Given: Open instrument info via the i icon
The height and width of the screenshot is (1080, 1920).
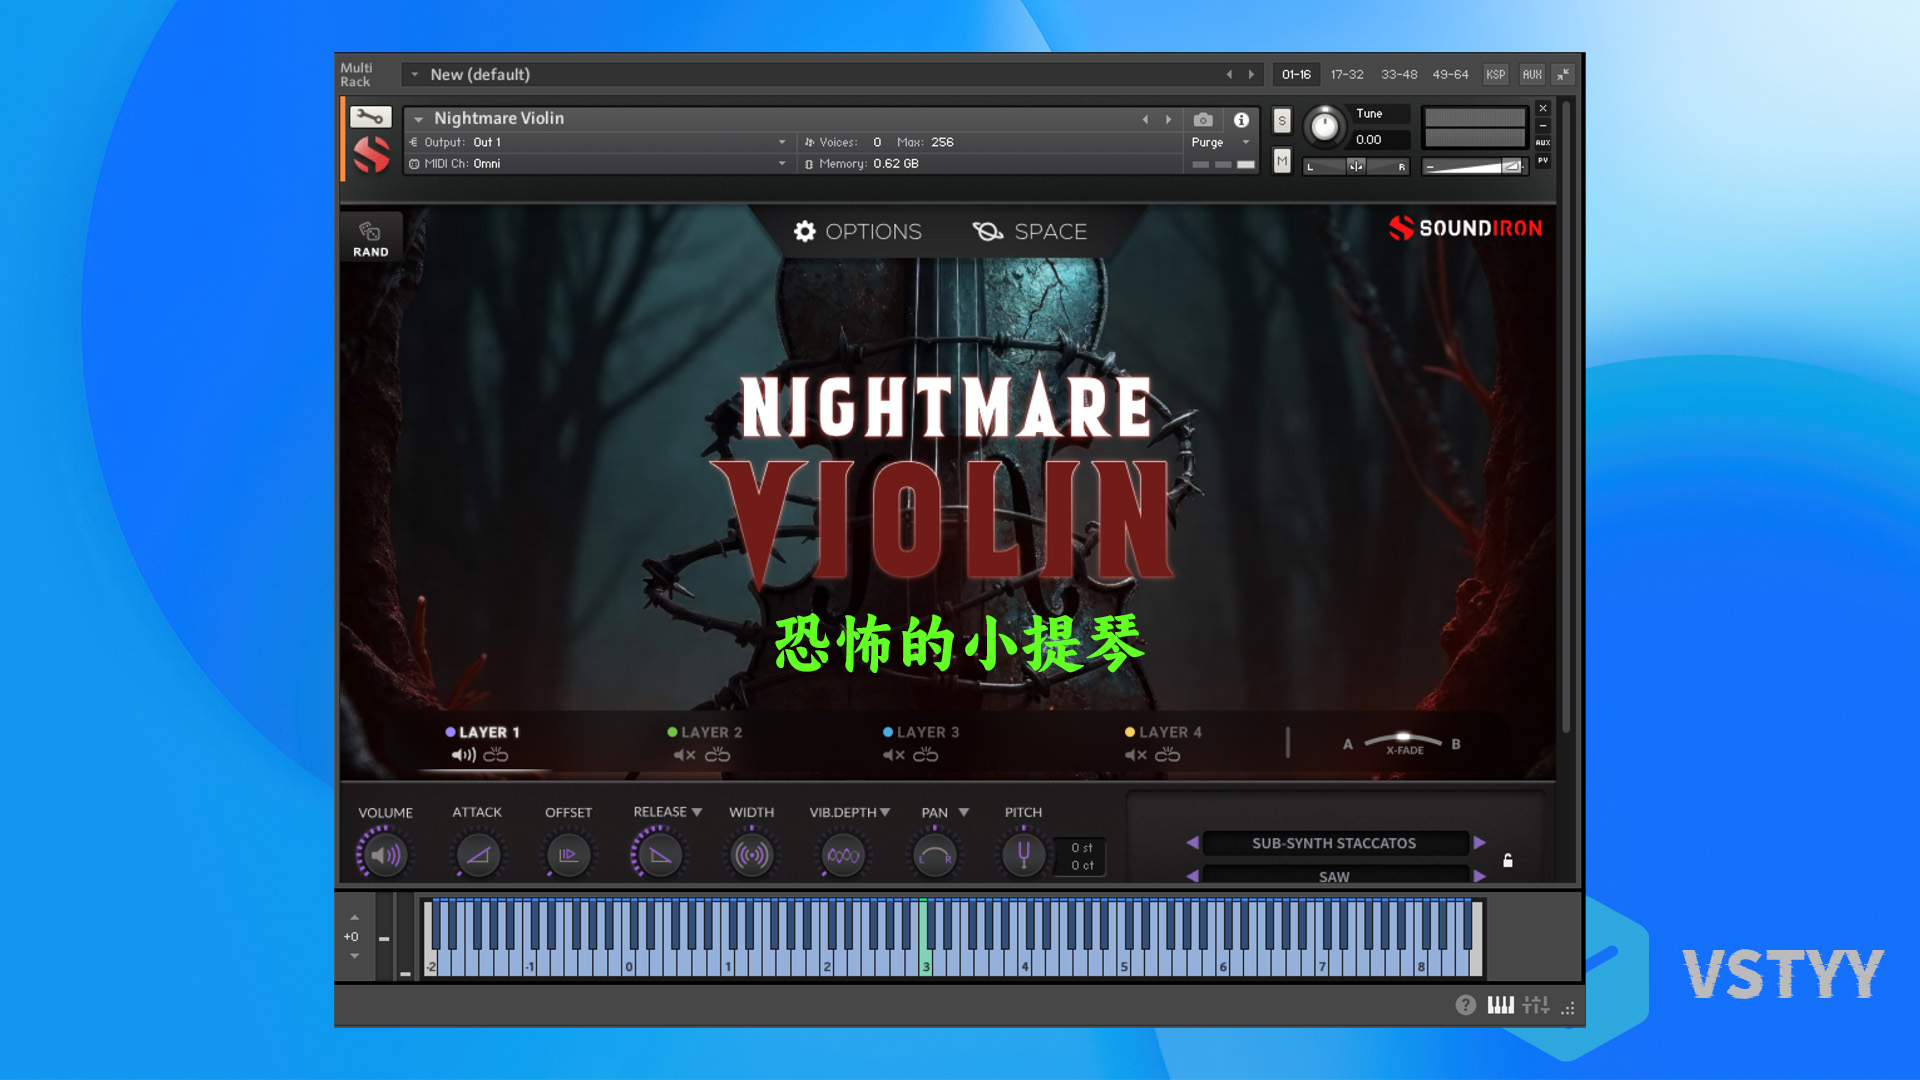Looking at the screenshot, I should pos(1242,120).
